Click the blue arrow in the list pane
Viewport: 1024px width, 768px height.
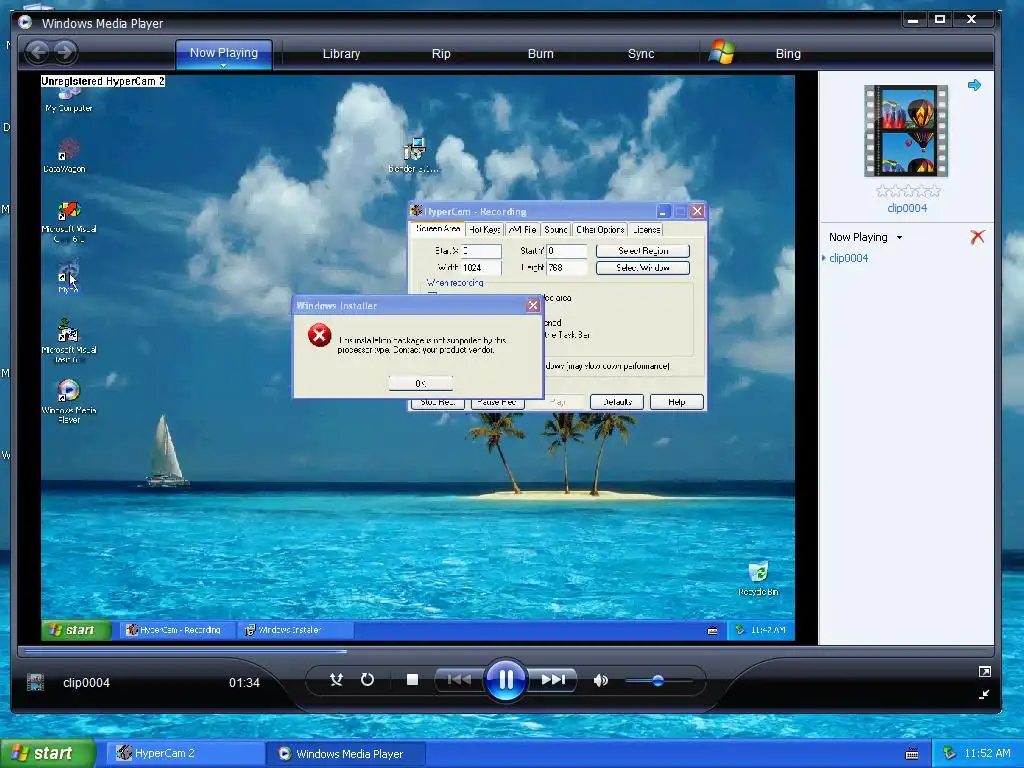click(974, 85)
